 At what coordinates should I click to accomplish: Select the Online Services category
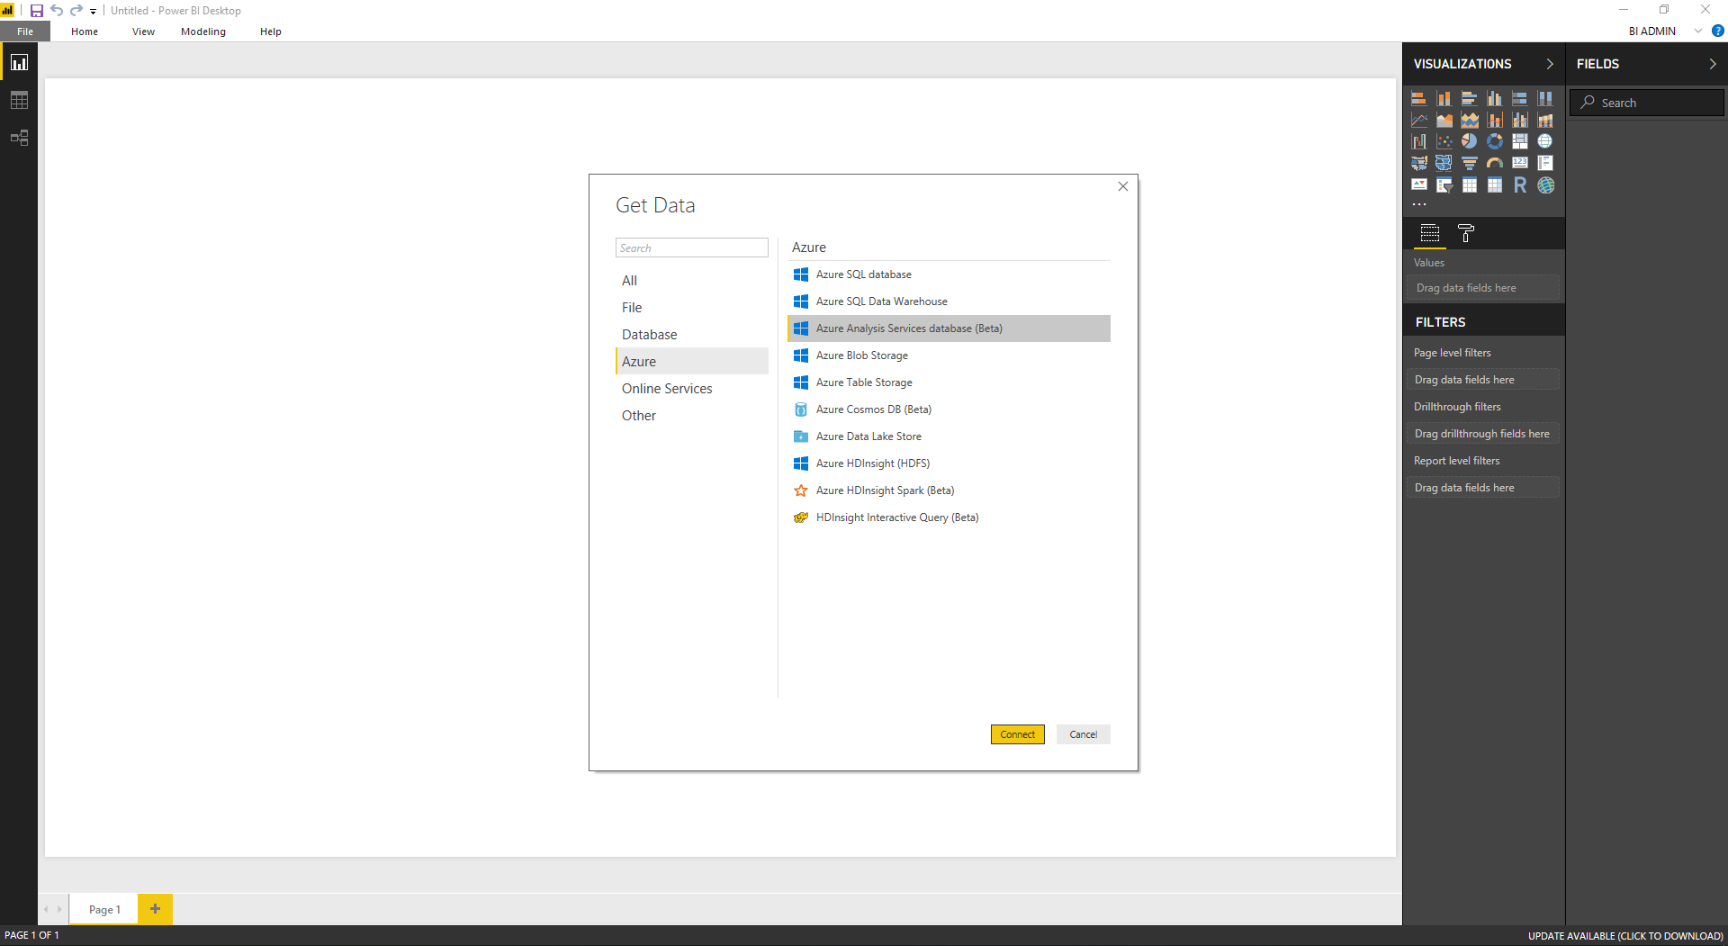pos(692,388)
